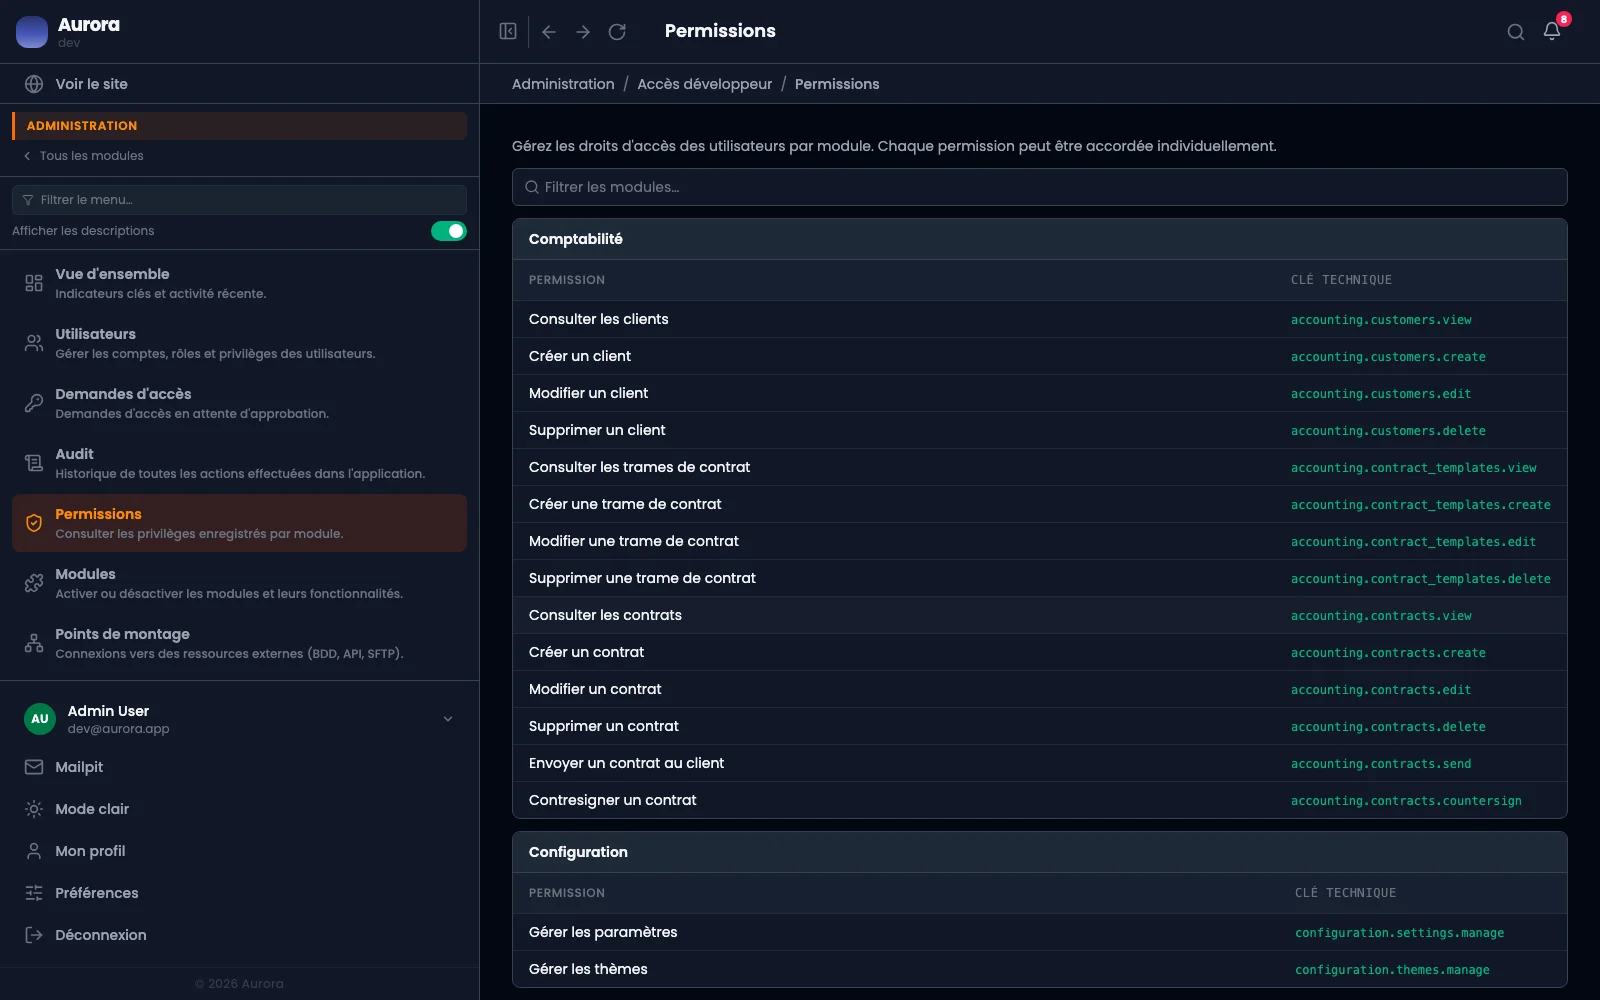Screen dimensions: 1600x1000
Task: Click the Déconnexion logout icon
Action: 34,935
